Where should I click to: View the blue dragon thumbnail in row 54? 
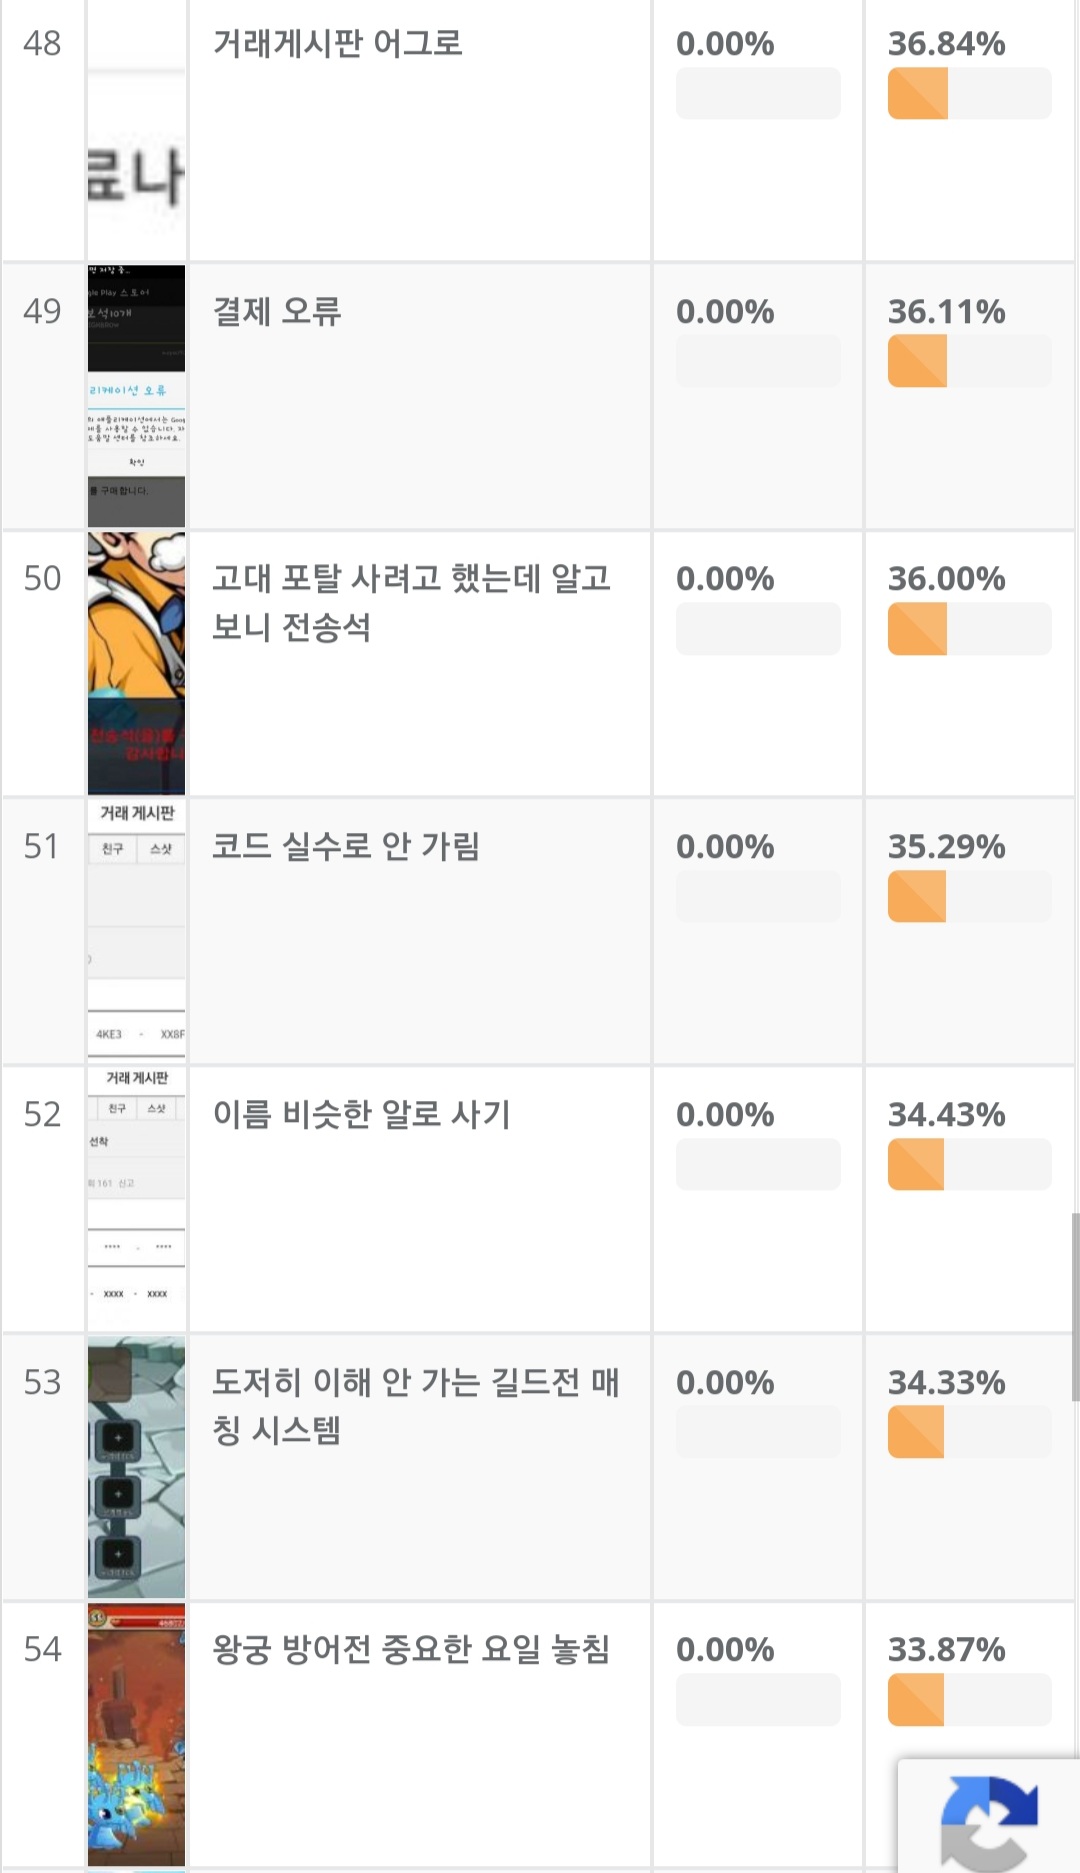(136, 1734)
